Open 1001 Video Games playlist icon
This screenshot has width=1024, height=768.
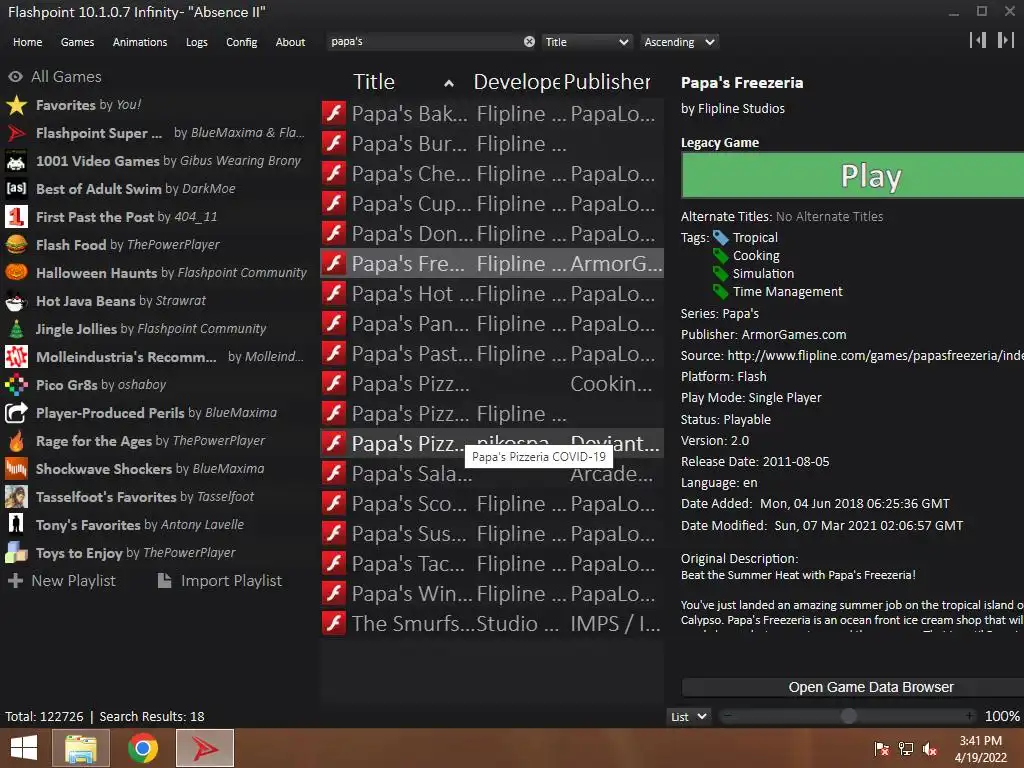[x=16, y=161]
